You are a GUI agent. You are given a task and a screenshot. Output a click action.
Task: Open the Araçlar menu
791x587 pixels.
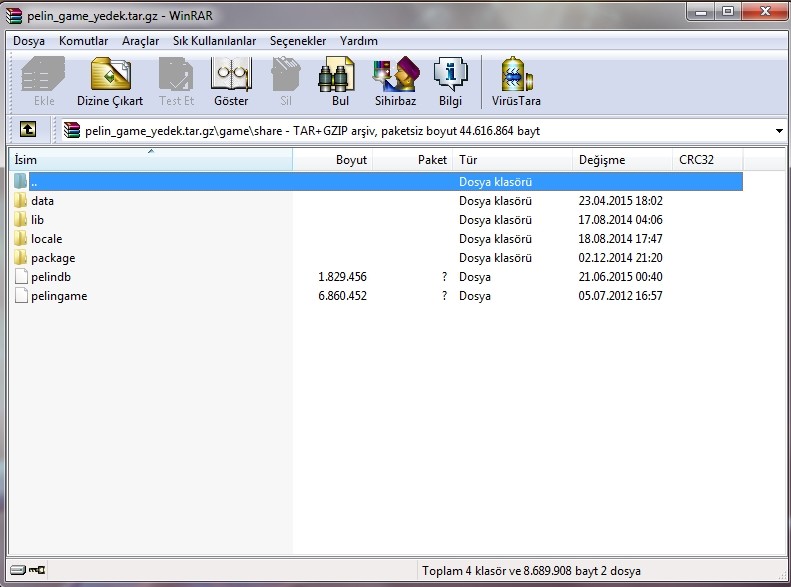[140, 41]
